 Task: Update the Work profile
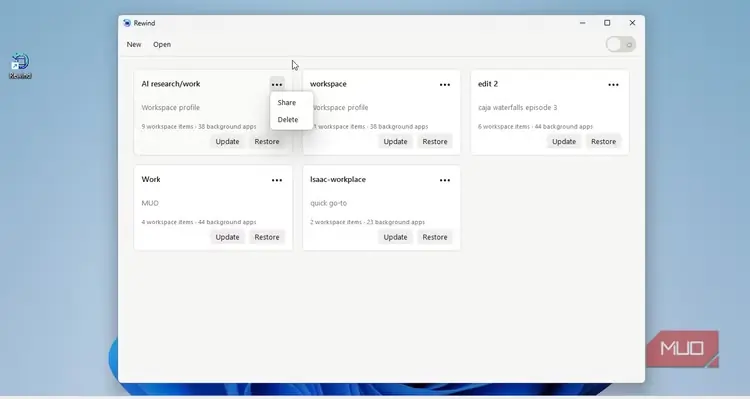click(x=227, y=237)
